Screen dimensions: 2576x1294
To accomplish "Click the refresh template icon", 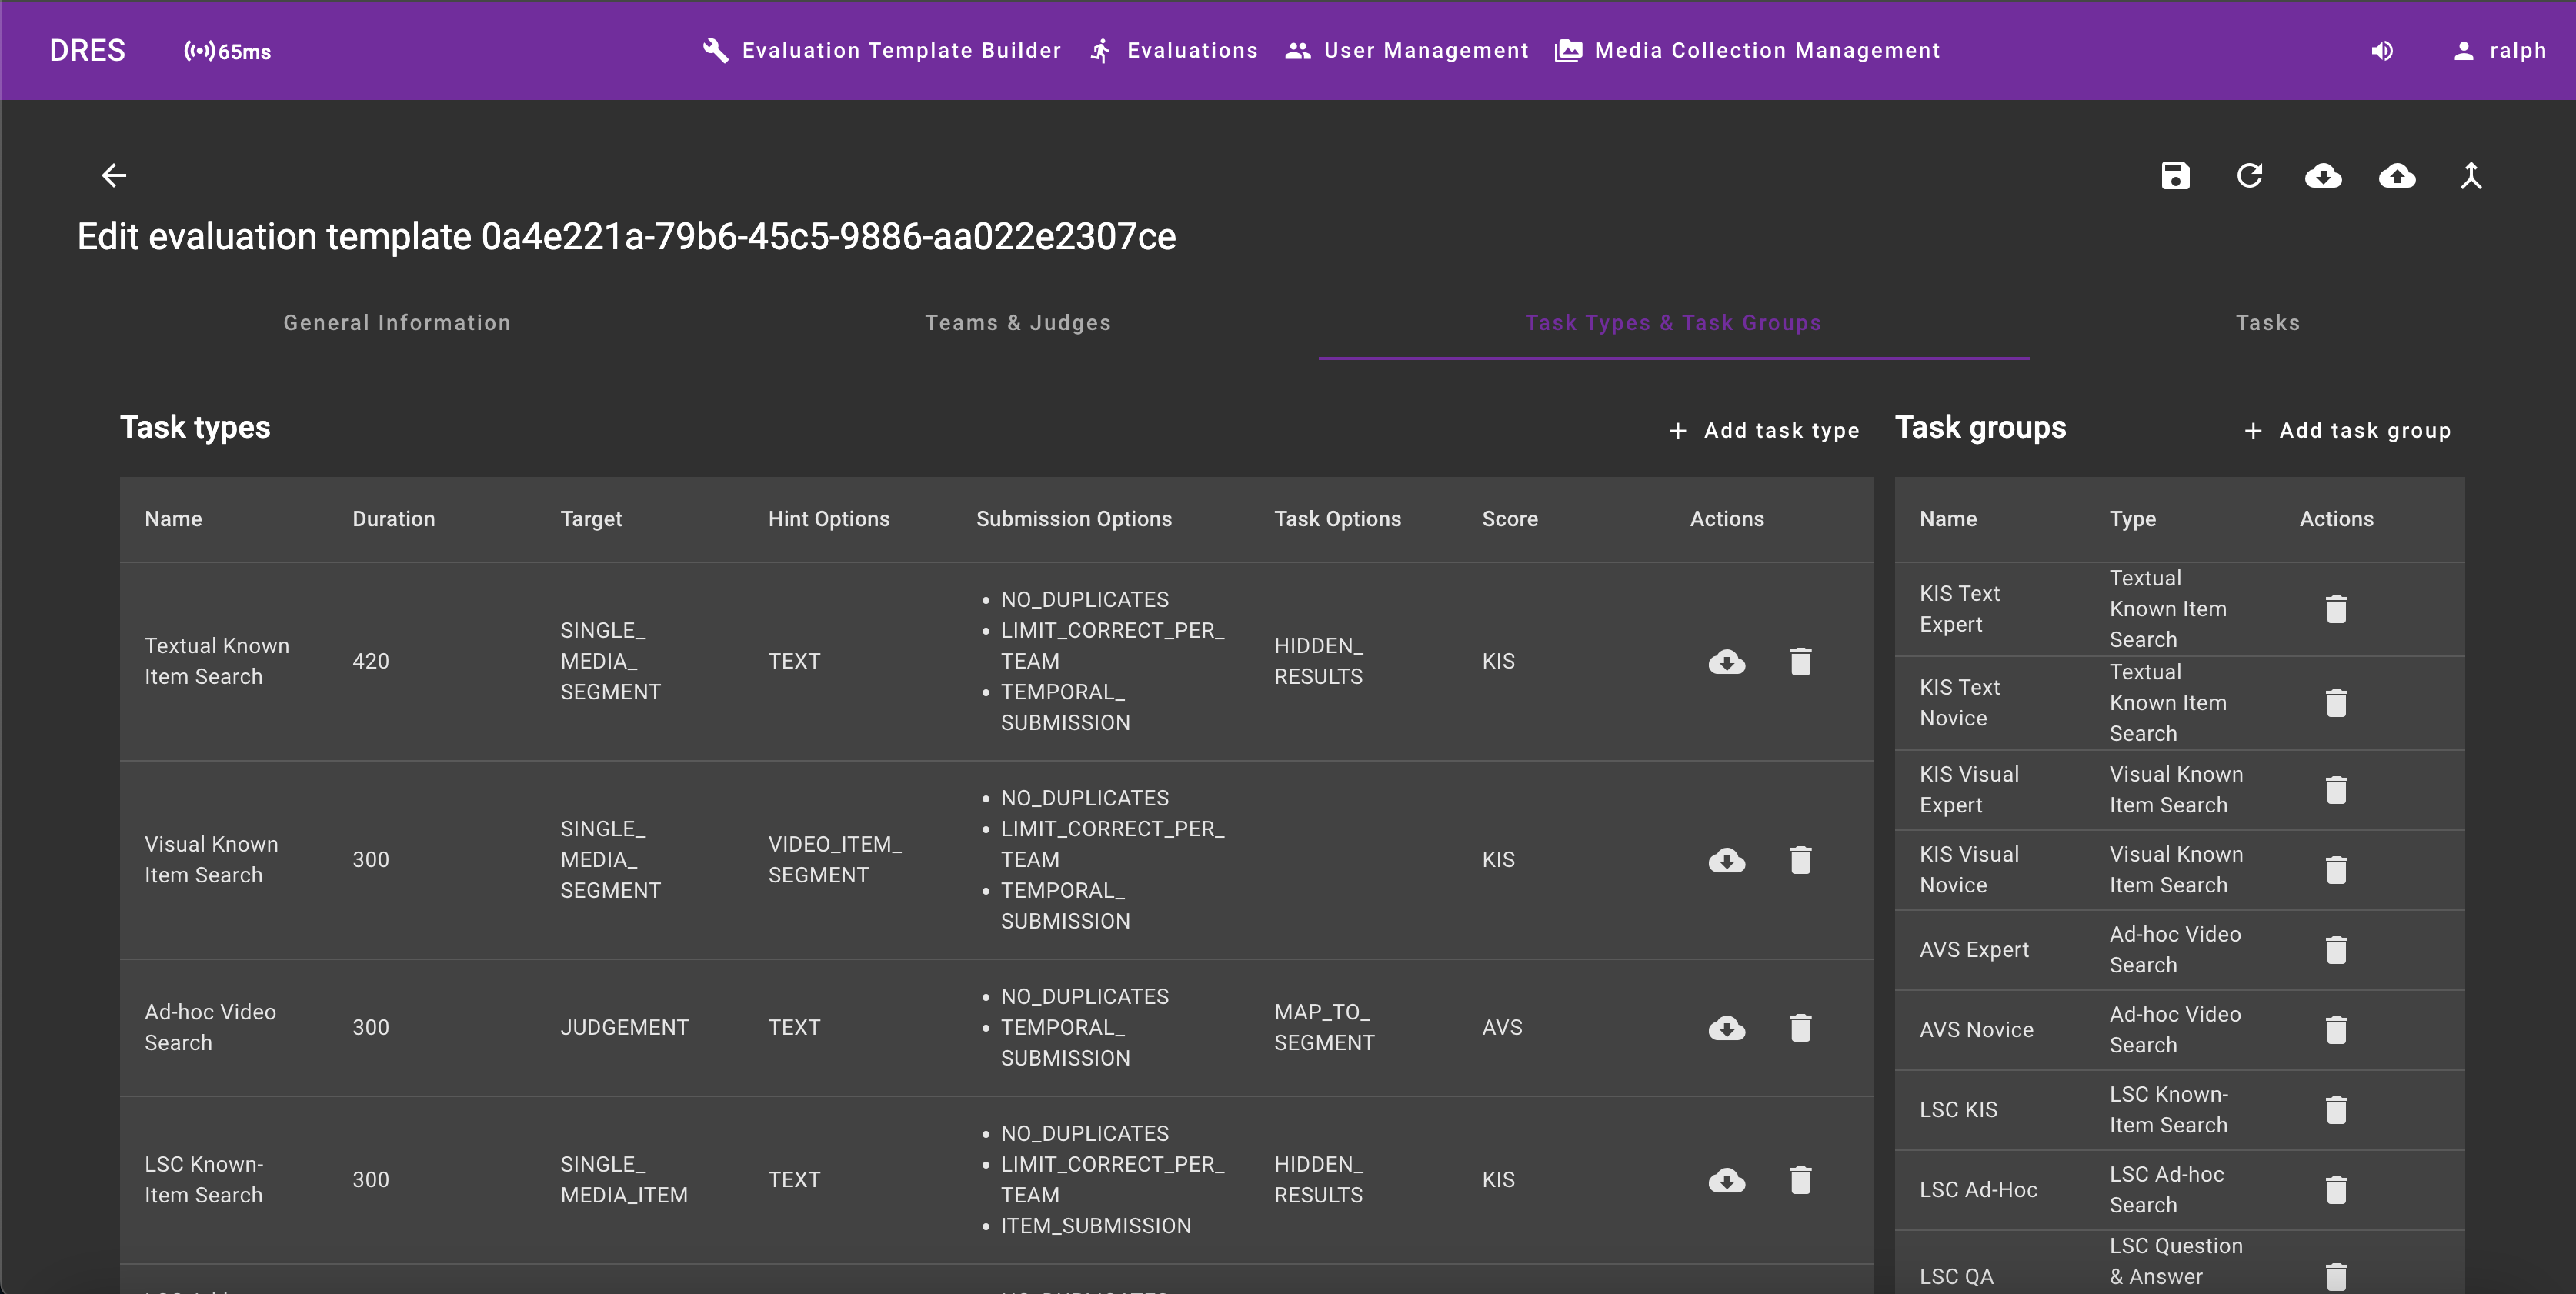I will [x=2249, y=176].
